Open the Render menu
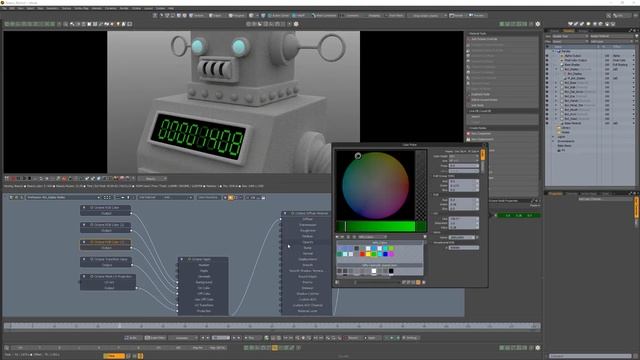The width and height of the screenshot is (640, 360). tap(124, 8)
